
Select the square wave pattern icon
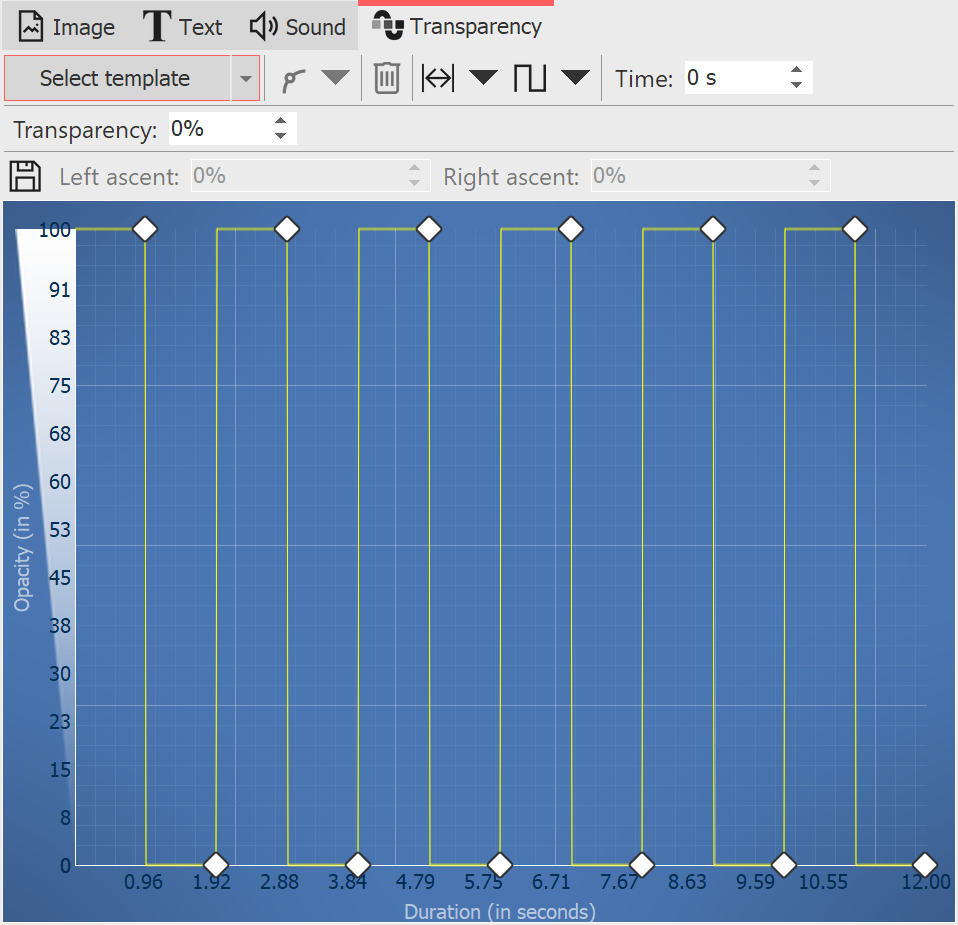click(x=531, y=77)
